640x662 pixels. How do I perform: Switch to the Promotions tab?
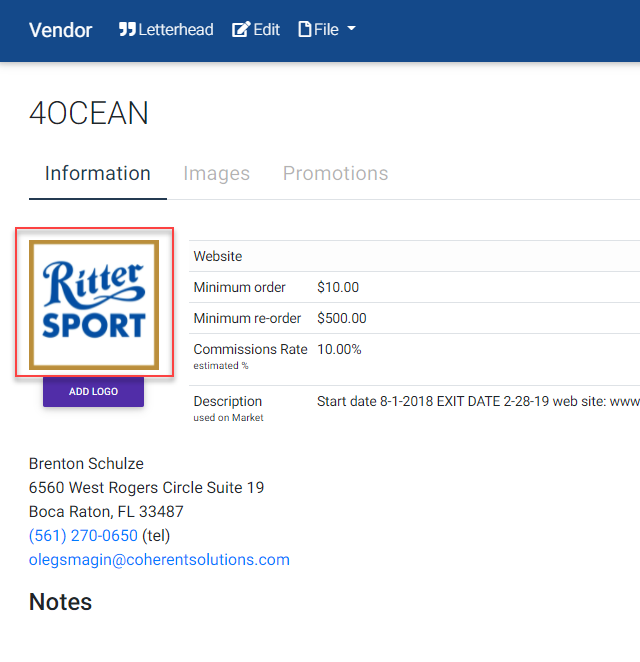(x=336, y=174)
